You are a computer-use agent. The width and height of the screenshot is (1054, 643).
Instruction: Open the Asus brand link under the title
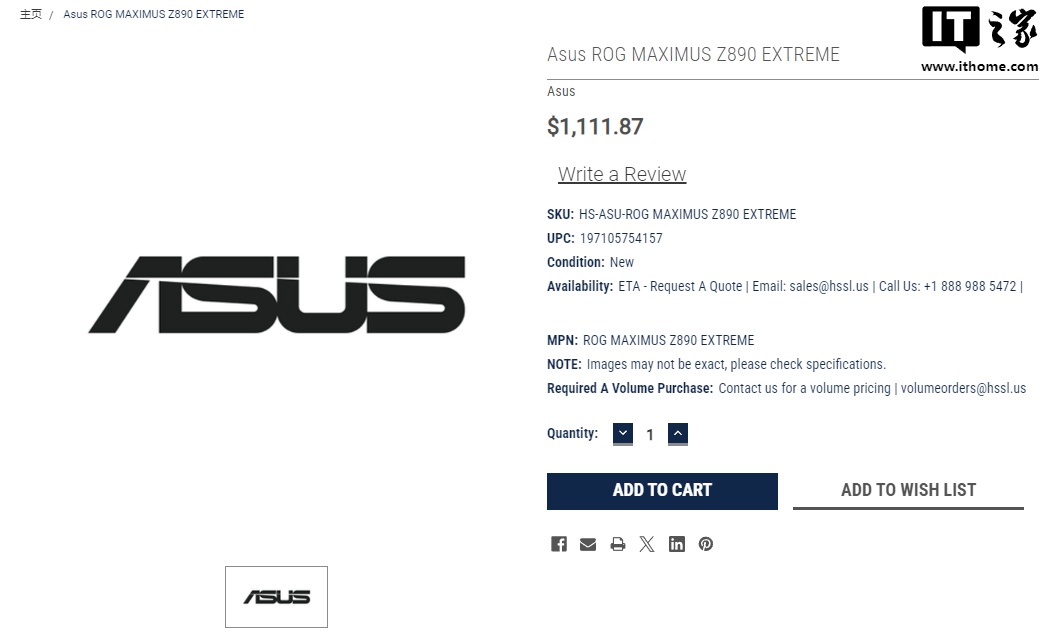pos(561,91)
